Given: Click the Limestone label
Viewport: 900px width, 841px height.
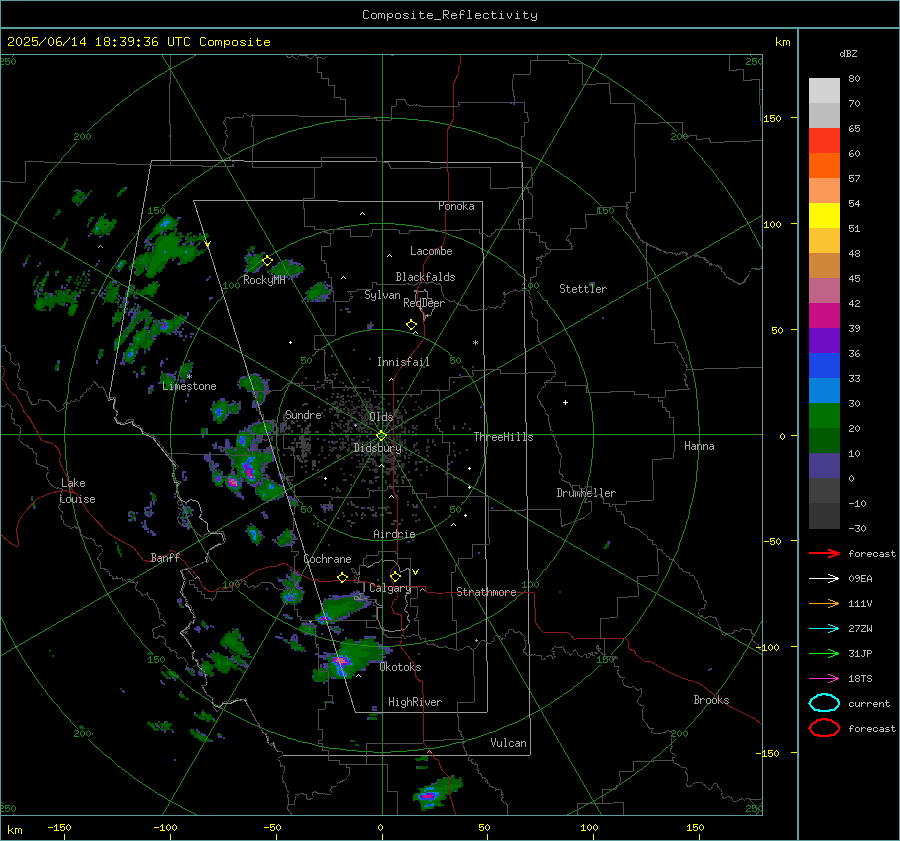Looking at the screenshot, I should 189,386.
